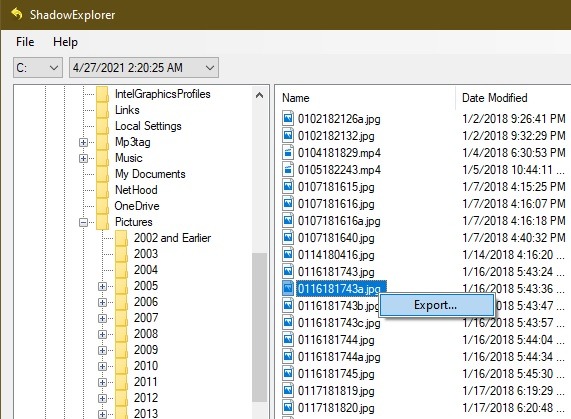Click the ShadowExplorer title bar app icon
The height and width of the screenshot is (419, 571).
pyautogui.click(x=16, y=14)
